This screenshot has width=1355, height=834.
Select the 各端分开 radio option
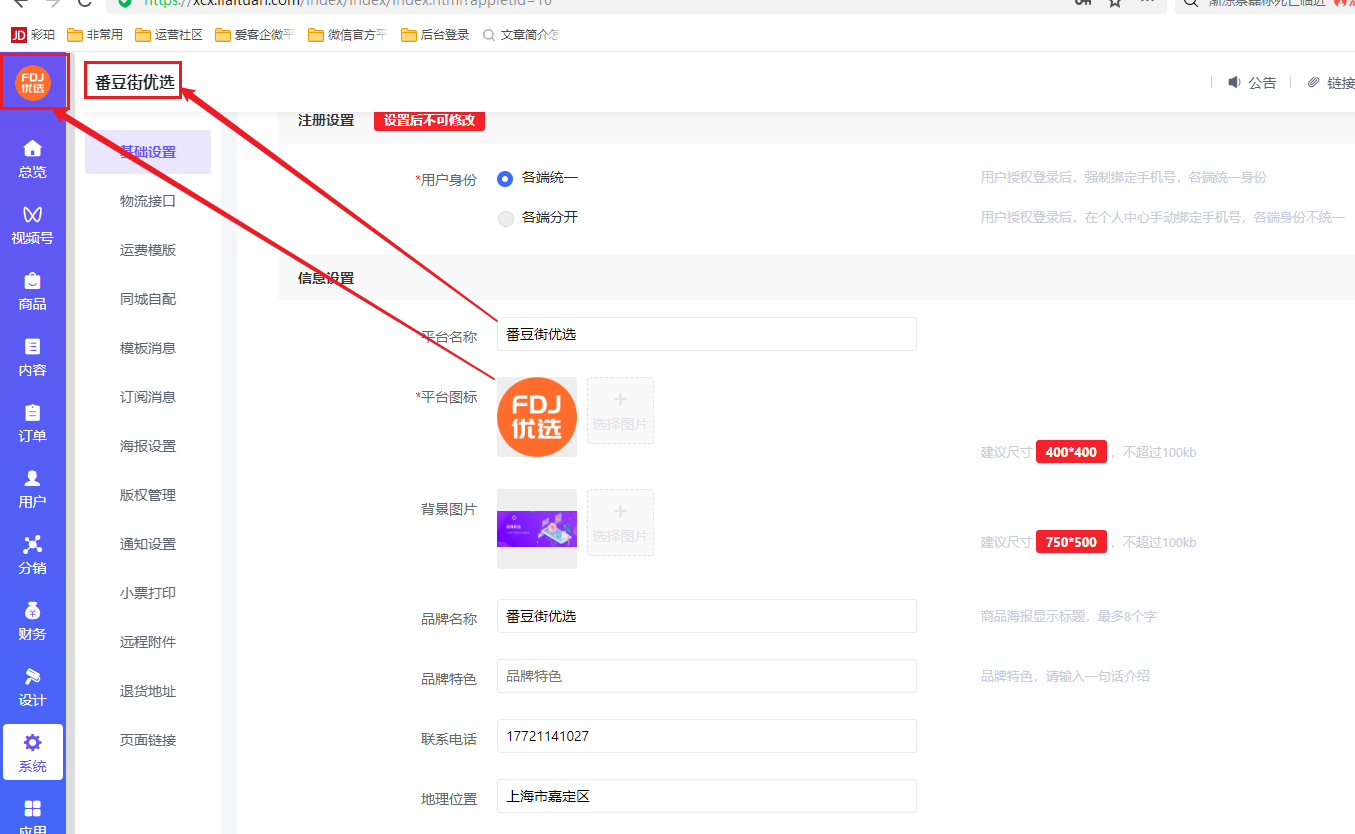[506, 218]
